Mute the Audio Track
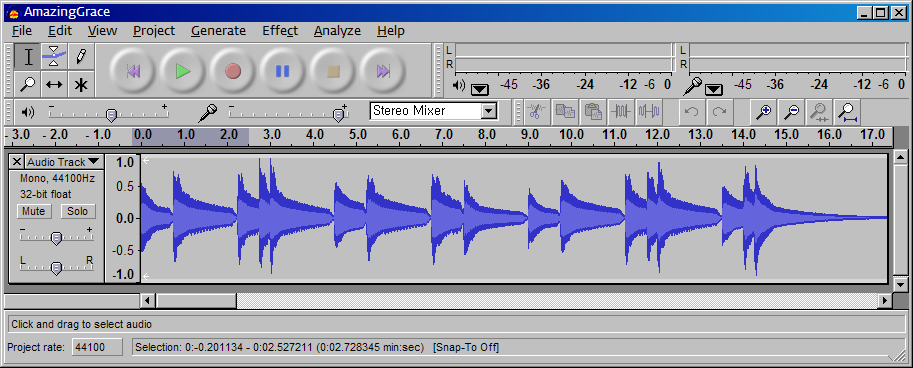Screen dimensions: 913x368 (34, 211)
